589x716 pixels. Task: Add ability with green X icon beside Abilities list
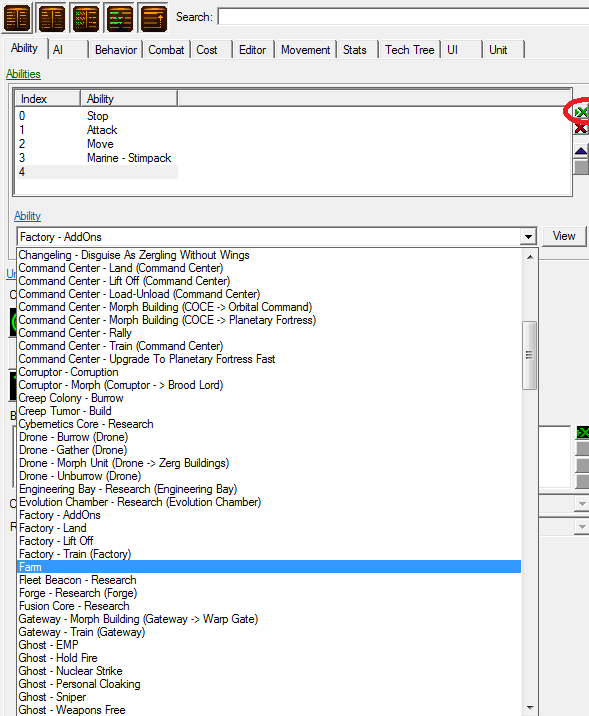point(581,112)
